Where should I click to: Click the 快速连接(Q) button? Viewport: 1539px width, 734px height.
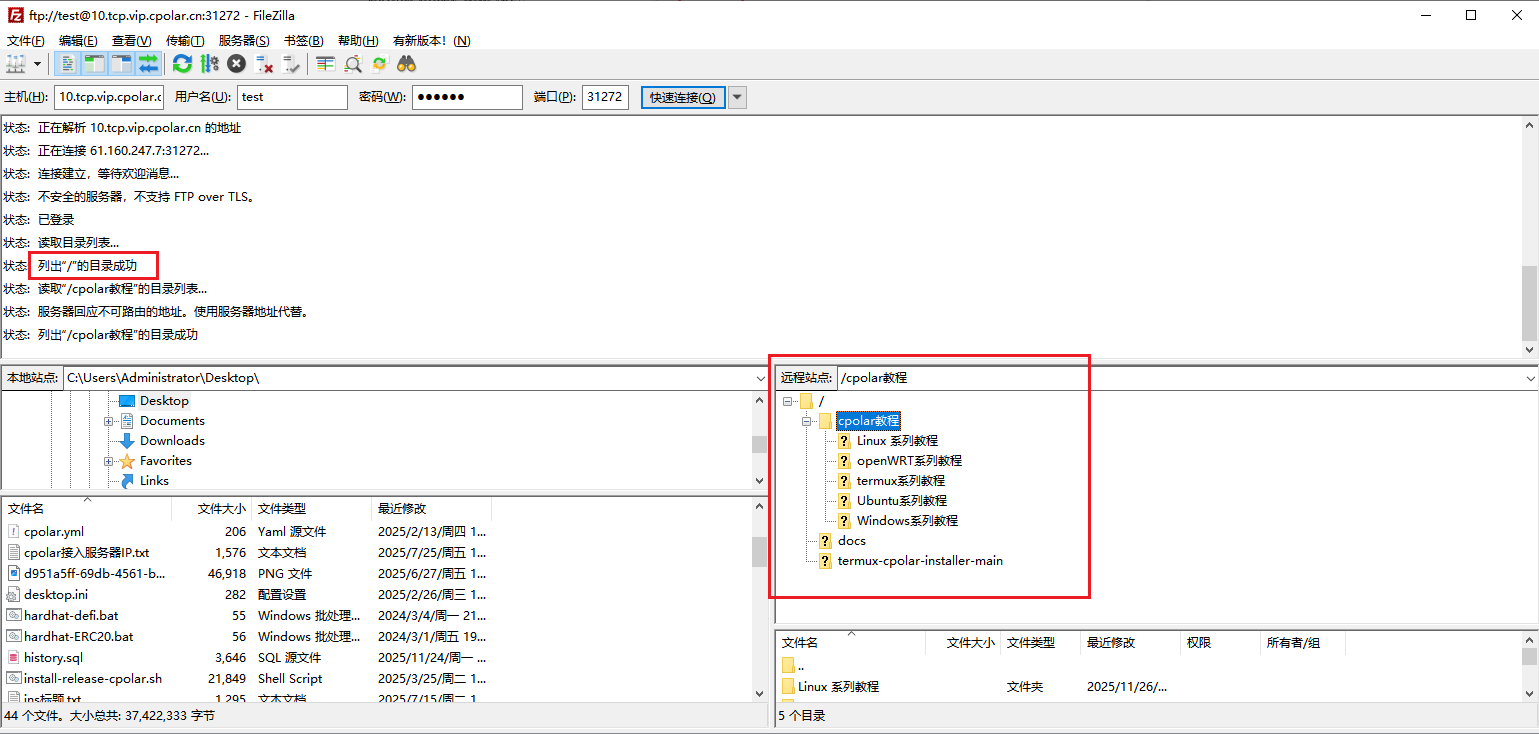(x=682, y=97)
